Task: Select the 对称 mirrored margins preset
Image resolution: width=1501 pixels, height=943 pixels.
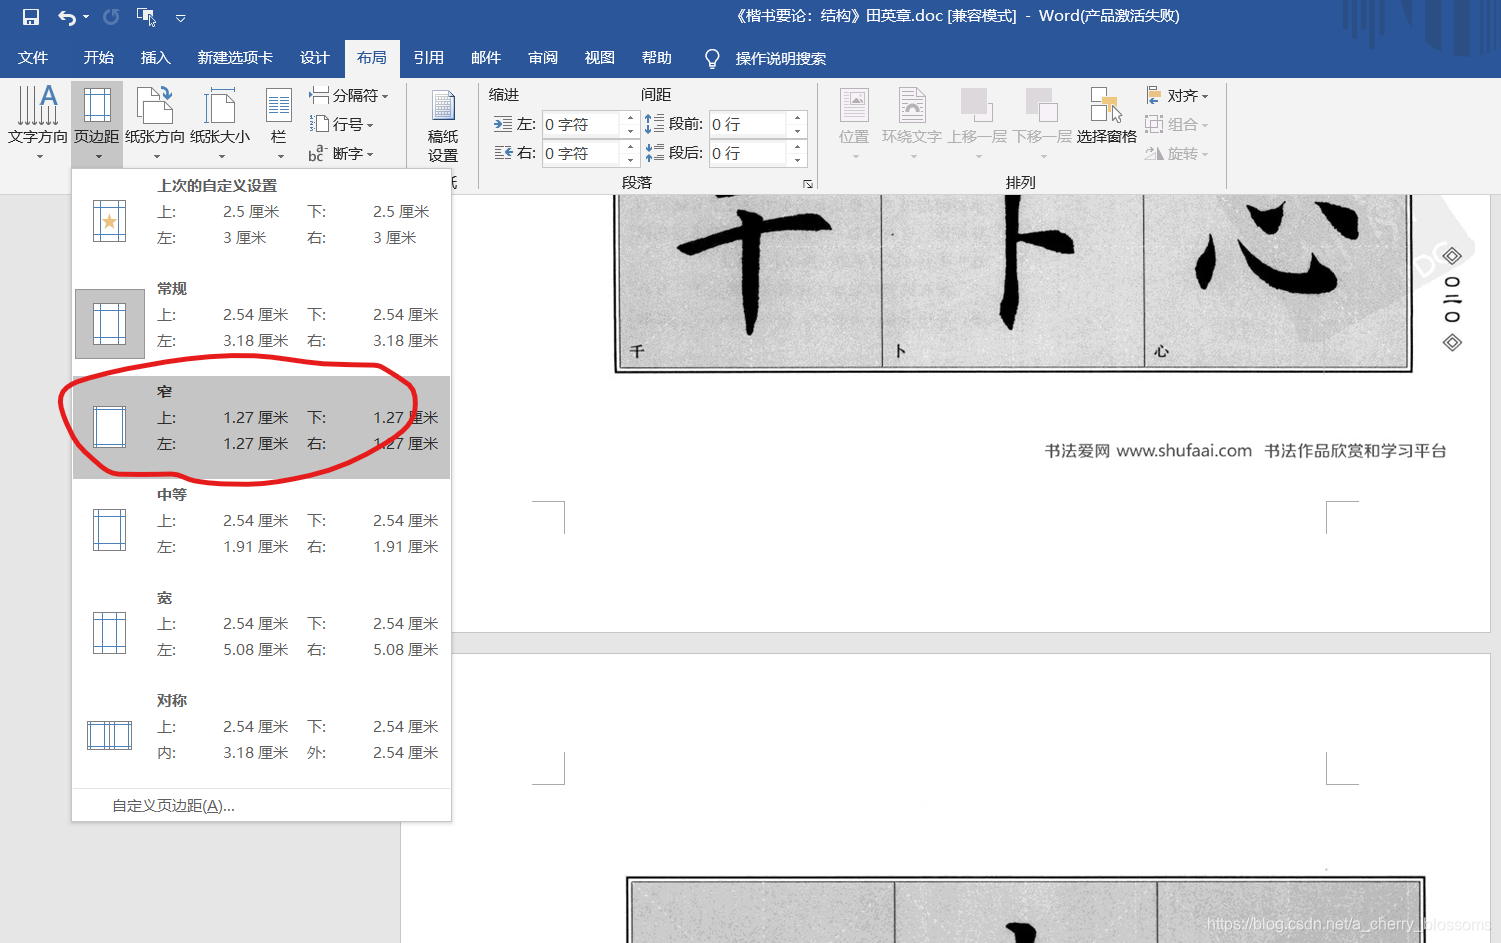Action: [261, 737]
